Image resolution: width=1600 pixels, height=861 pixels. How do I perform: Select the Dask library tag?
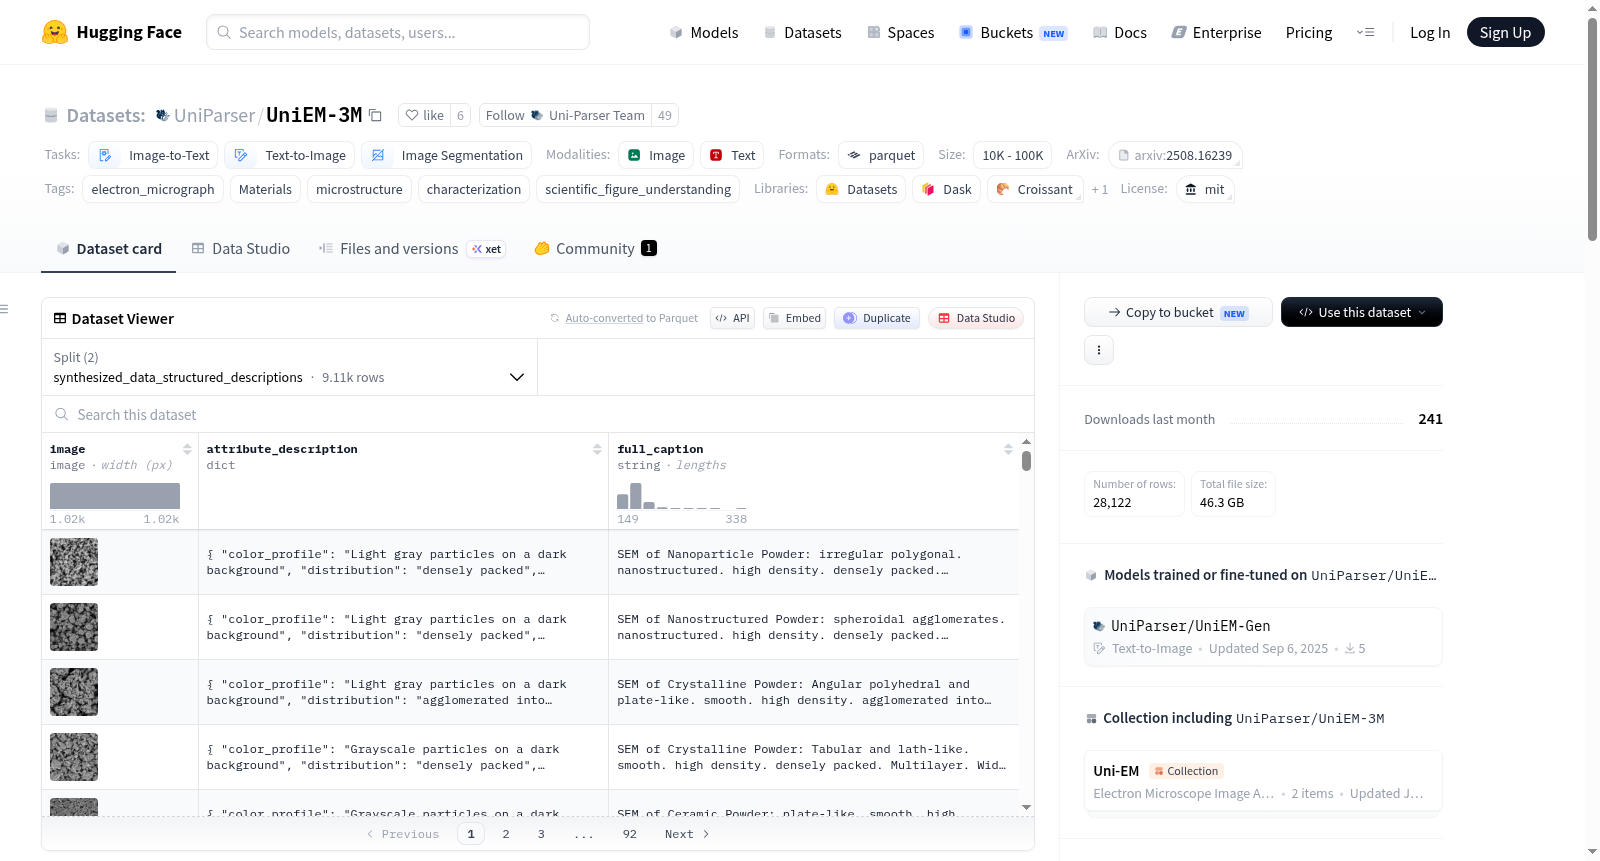click(x=946, y=189)
